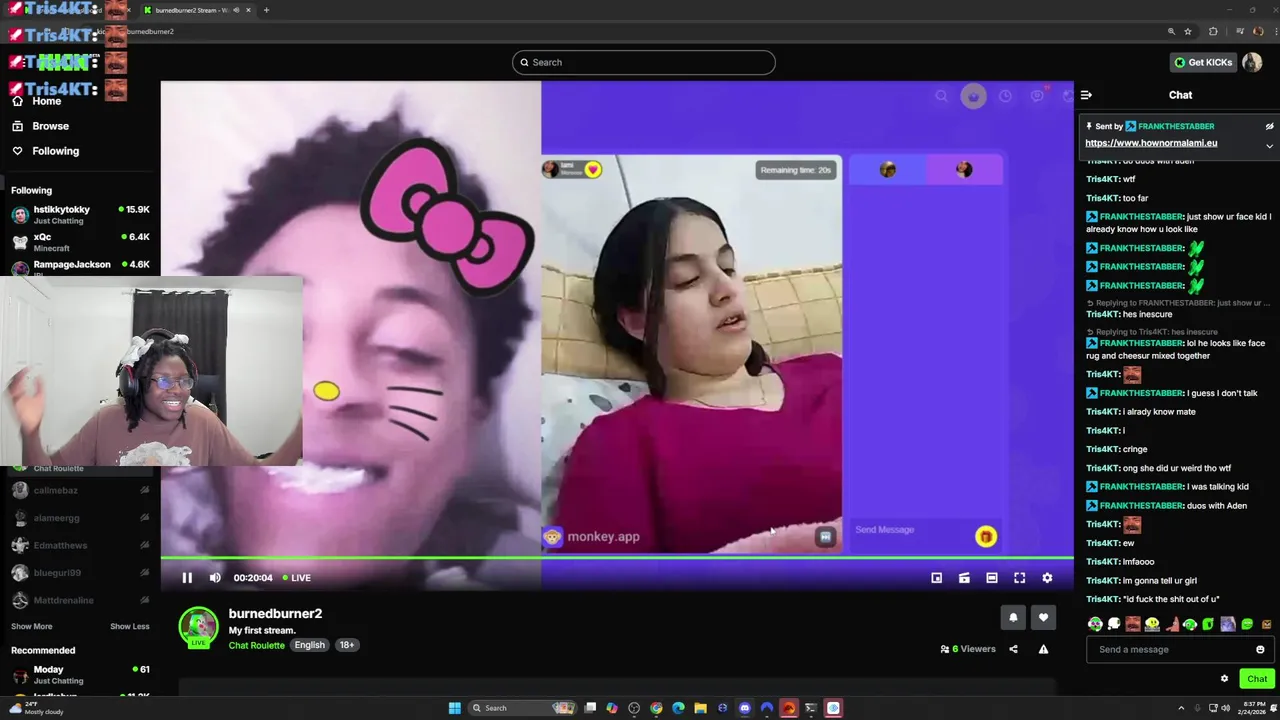Click the green Chat send button

point(1257,678)
